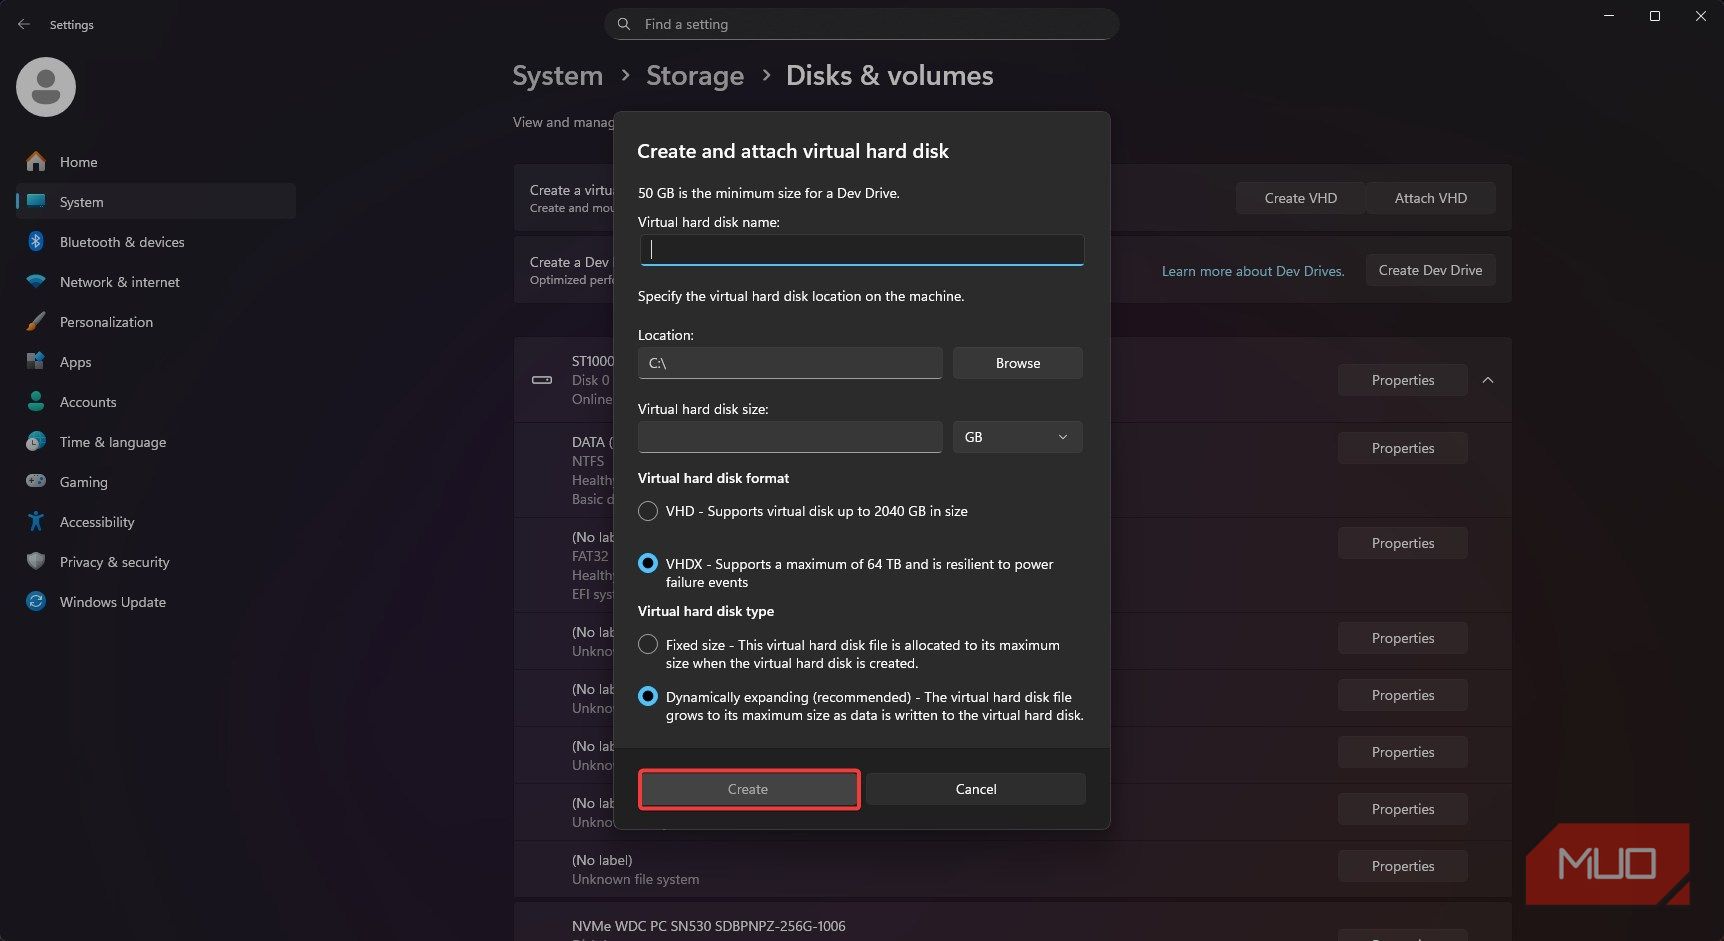Click the Create VHD button
This screenshot has height=941, width=1724.
[x=1300, y=198]
